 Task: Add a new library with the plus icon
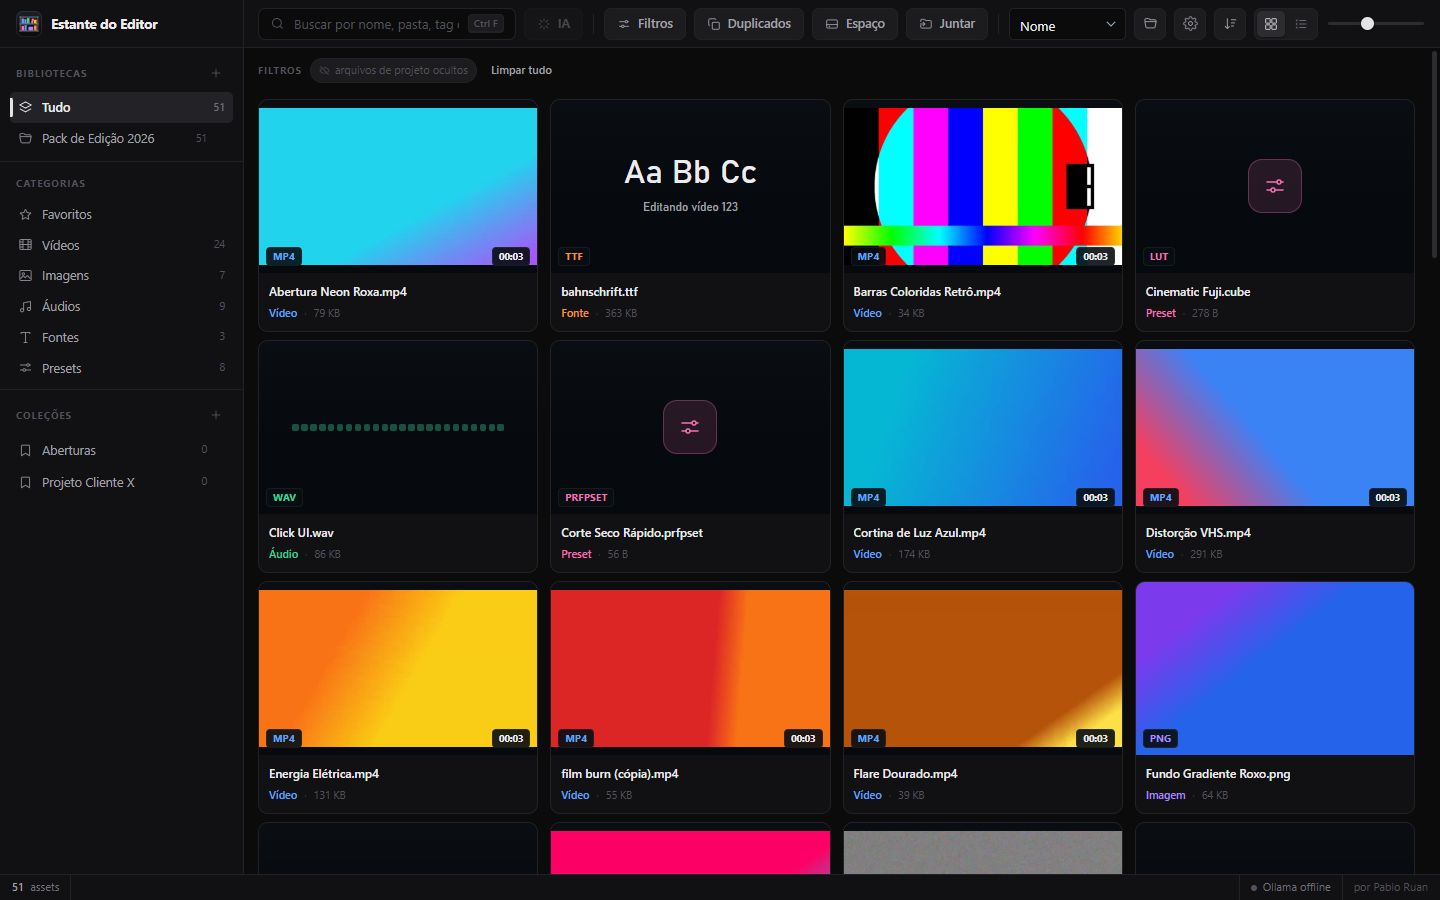pyautogui.click(x=216, y=73)
